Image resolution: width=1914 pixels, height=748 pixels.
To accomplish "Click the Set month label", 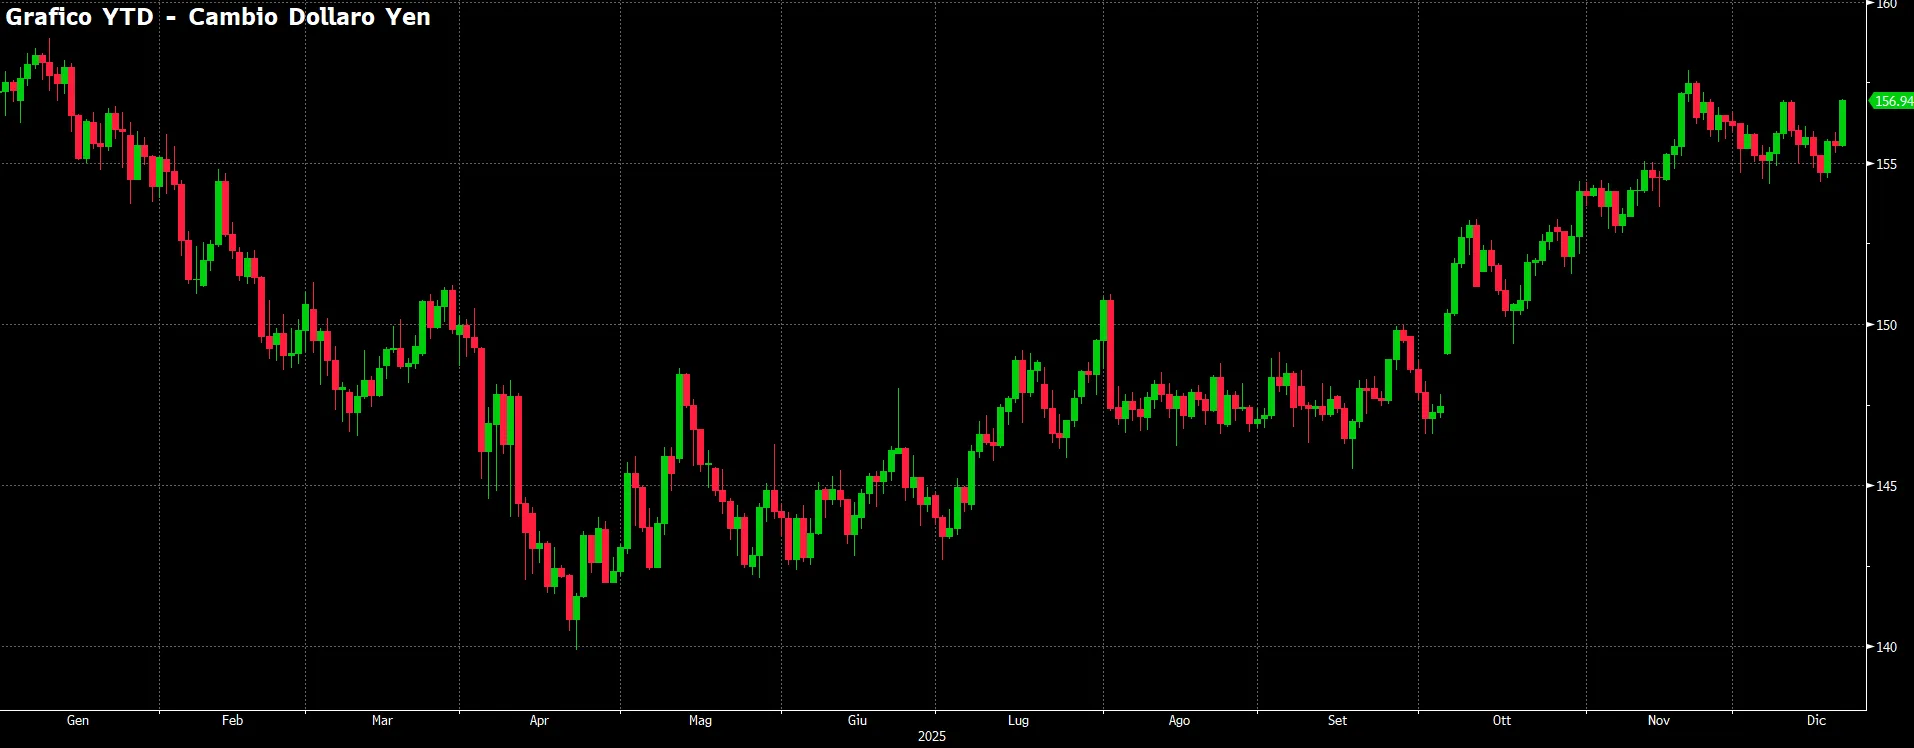I will pyautogui.click(x=1337, y=720).
